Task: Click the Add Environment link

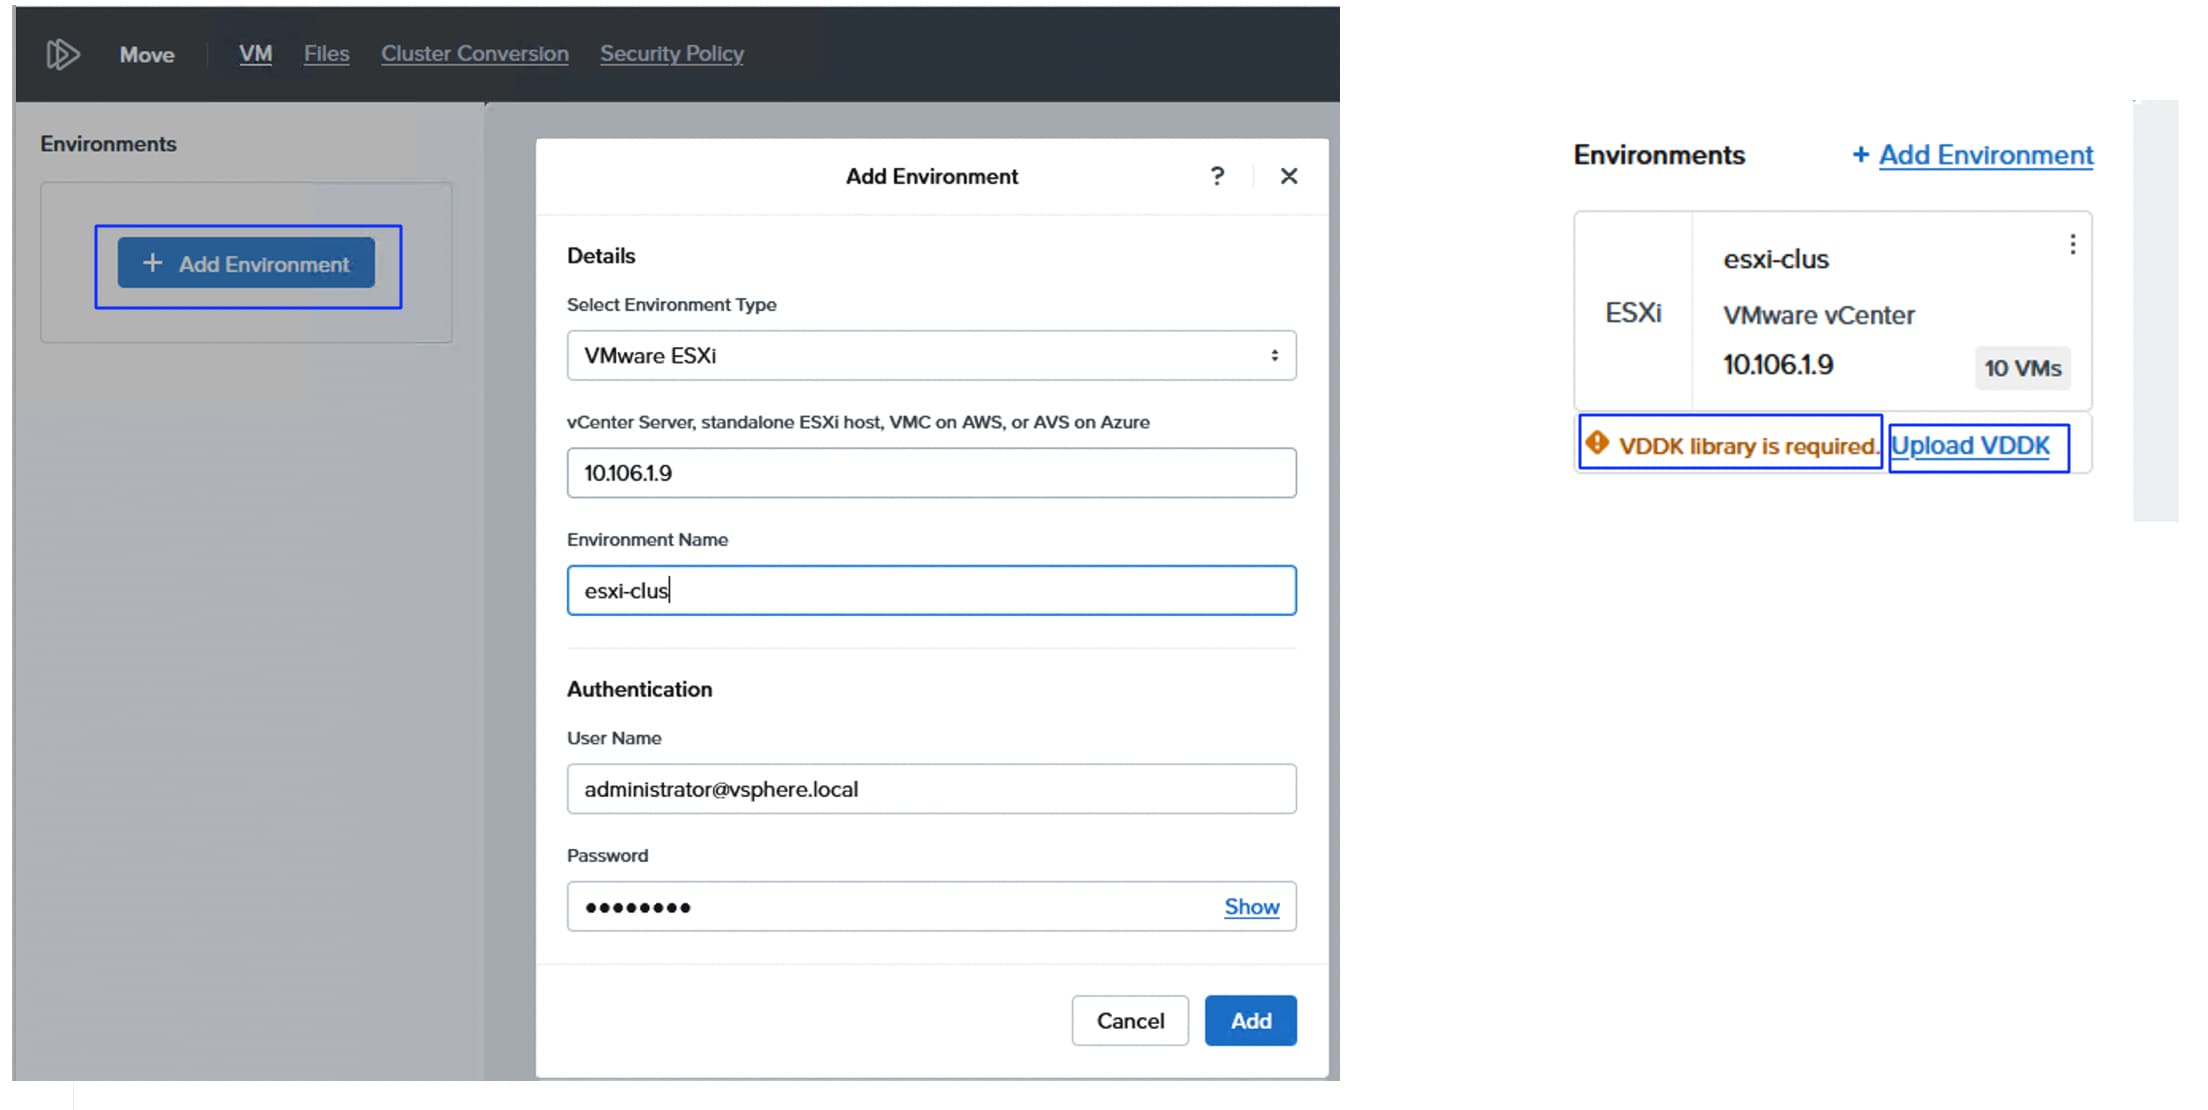Action: (1984, 155)
